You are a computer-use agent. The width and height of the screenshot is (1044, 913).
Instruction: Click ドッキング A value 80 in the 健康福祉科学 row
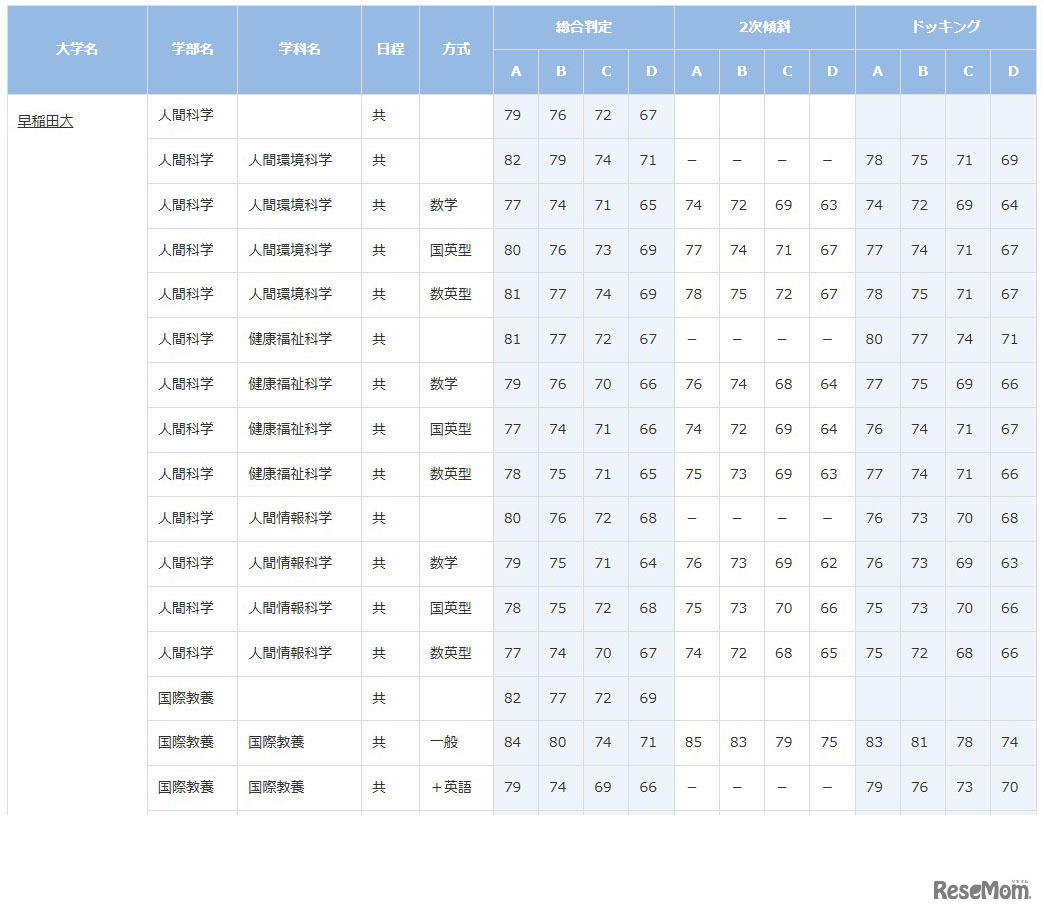coord(874,339)
